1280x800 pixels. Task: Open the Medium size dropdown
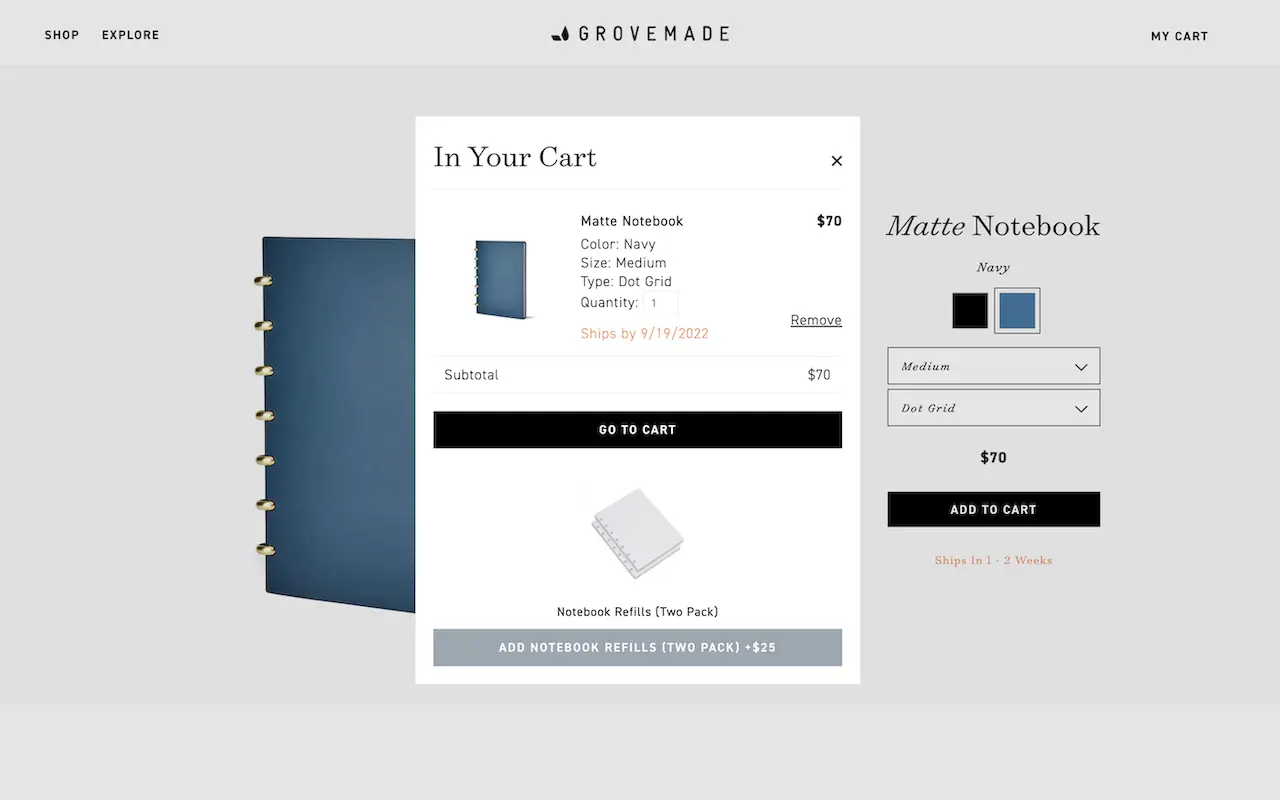click(x=993, y=366)
